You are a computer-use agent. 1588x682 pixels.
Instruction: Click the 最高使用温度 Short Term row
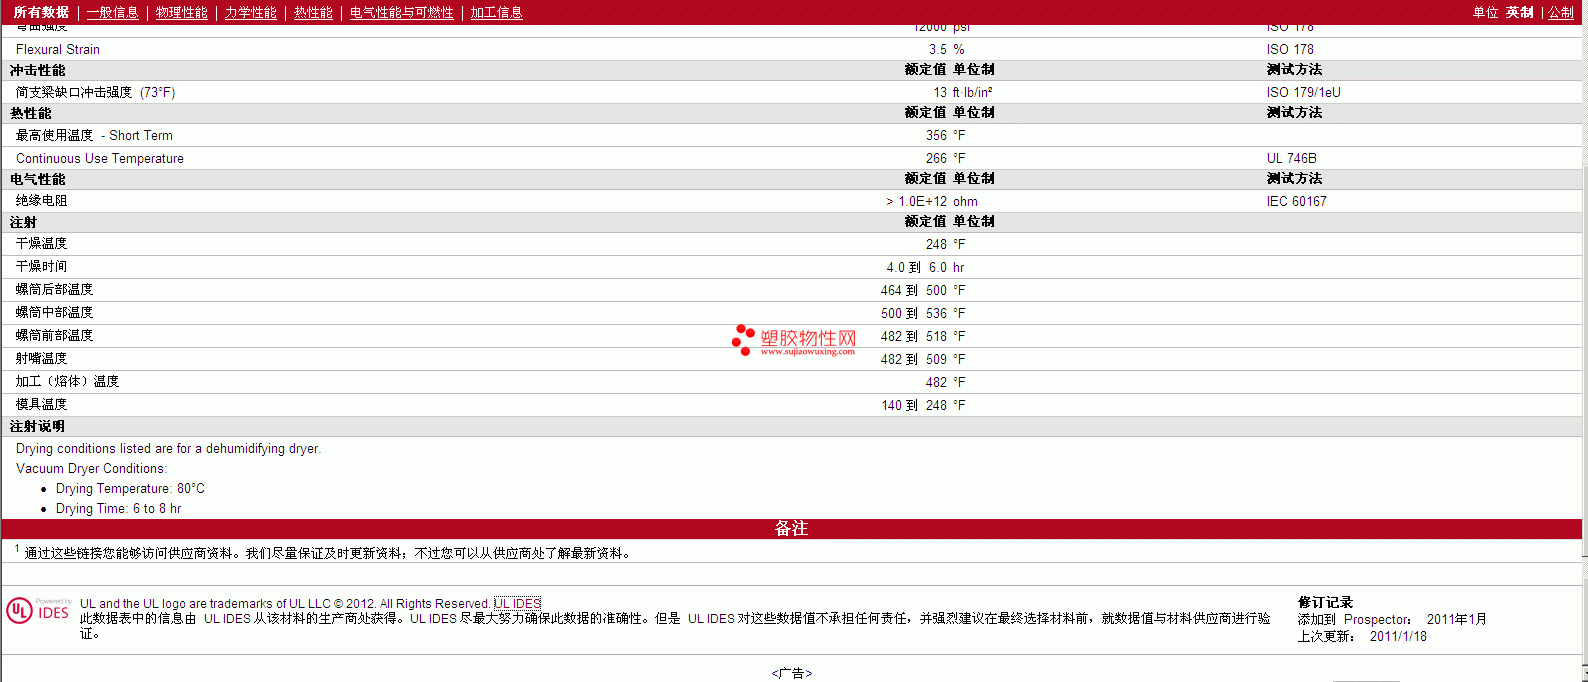[x=791, y=135]
